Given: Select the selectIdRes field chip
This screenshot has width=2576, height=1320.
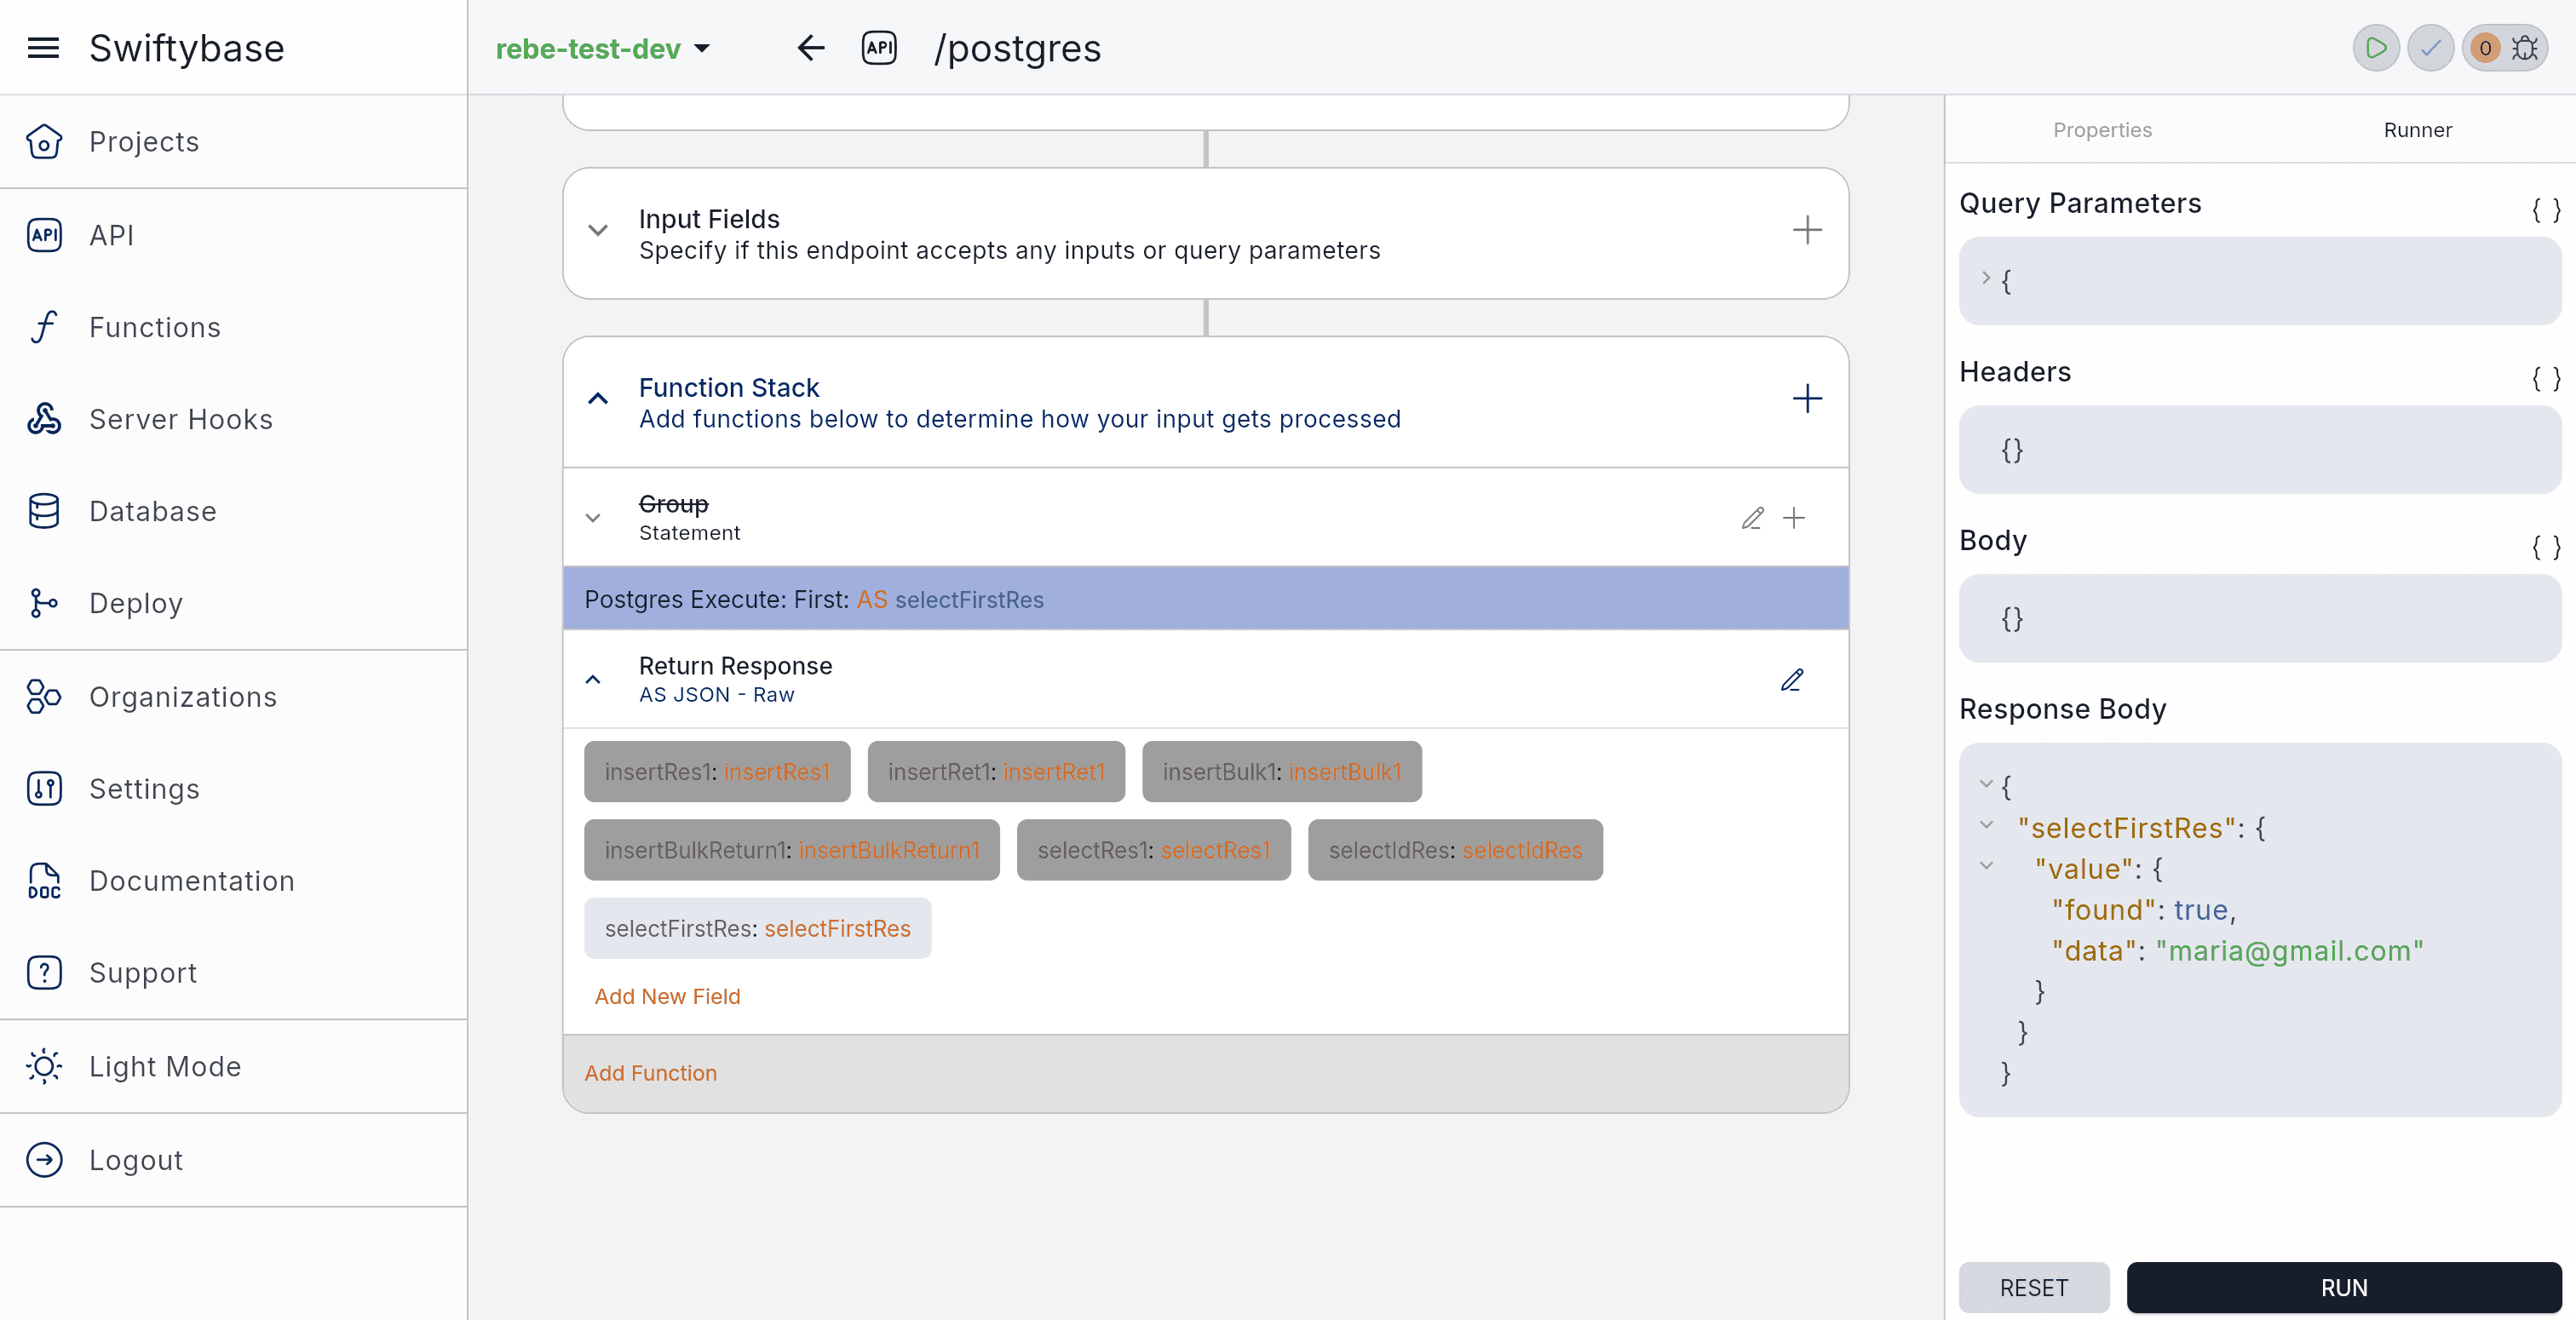Looking at the screenshot, I should (1455, 850).
